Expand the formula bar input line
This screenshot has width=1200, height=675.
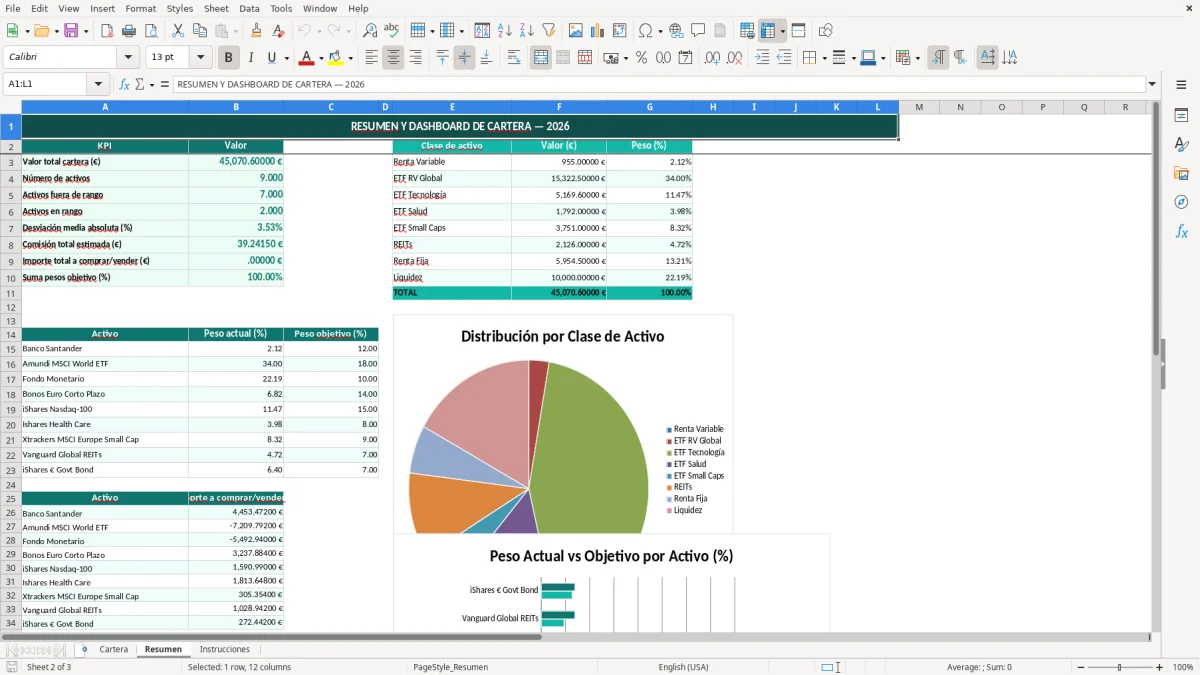coord(1152,84)
